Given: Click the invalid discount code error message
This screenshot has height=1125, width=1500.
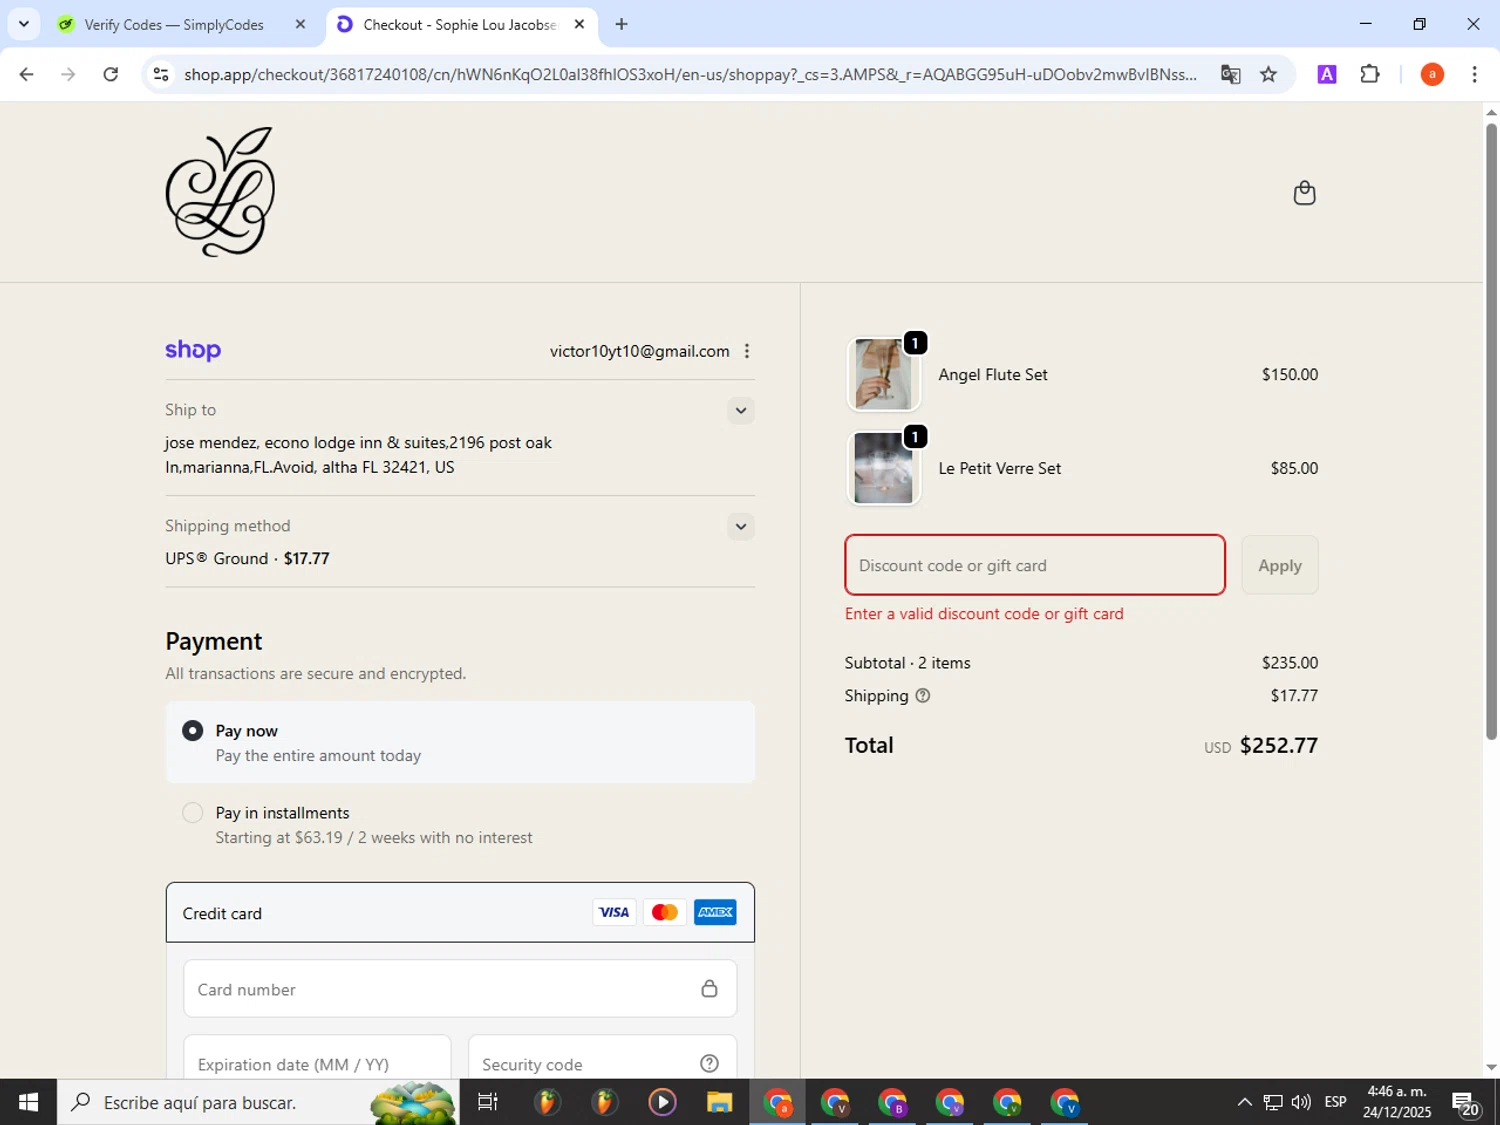Looking at the screenshot, I should [x=984, y=614].
